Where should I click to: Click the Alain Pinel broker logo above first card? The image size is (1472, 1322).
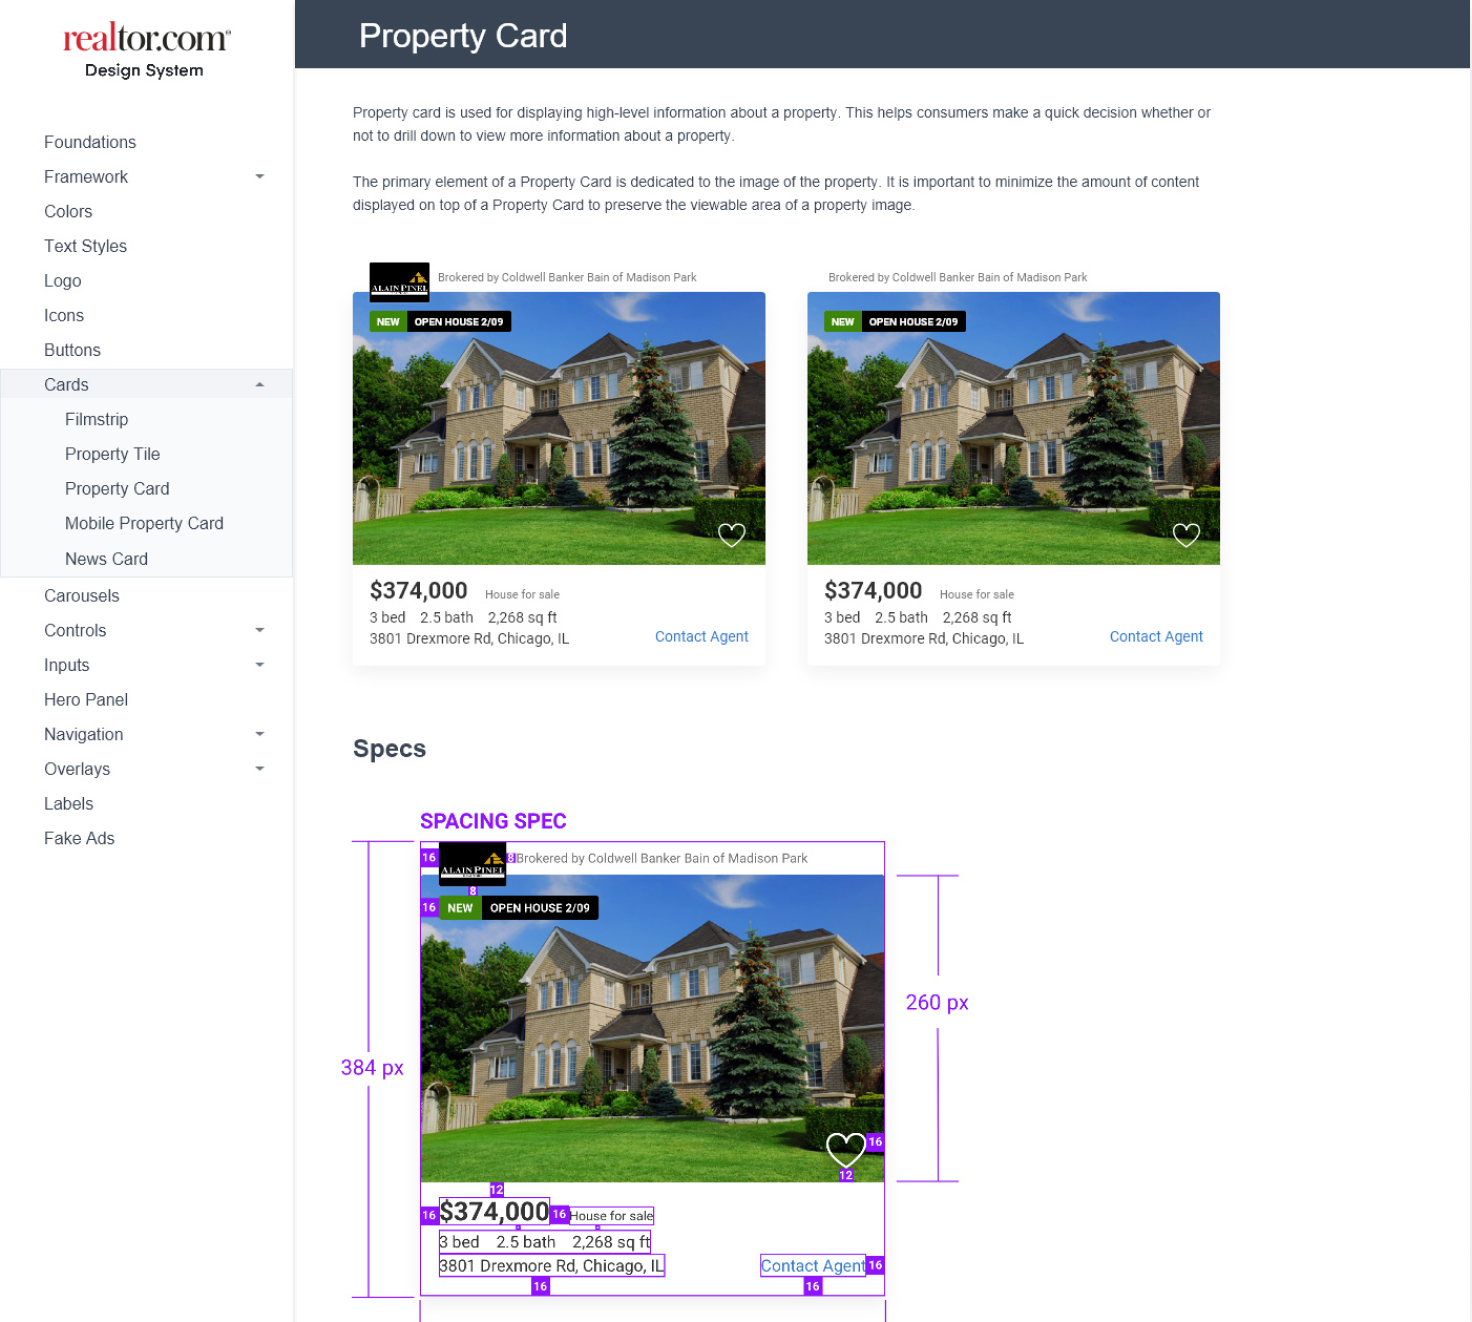(x=399, y=281)
